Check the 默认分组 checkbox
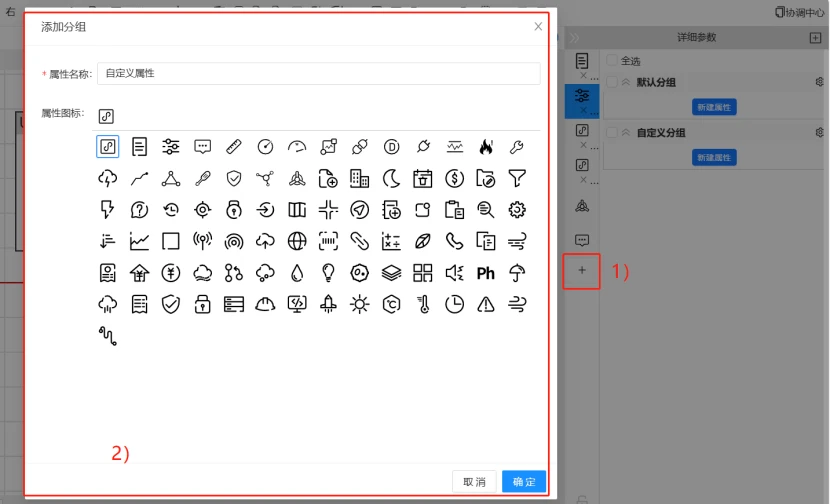The width and height of the screenshot is (830, 504). [612, 82]
